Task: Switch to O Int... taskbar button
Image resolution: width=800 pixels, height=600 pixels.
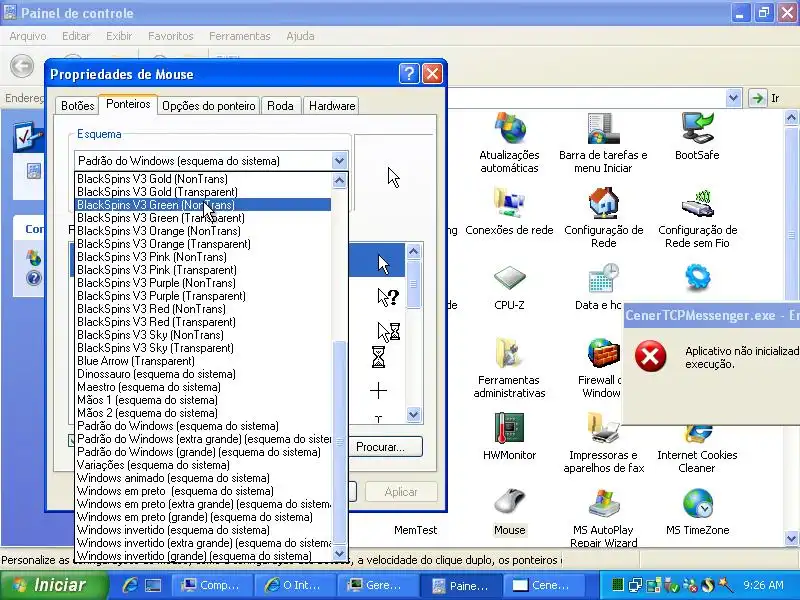Action: point(295,585)
